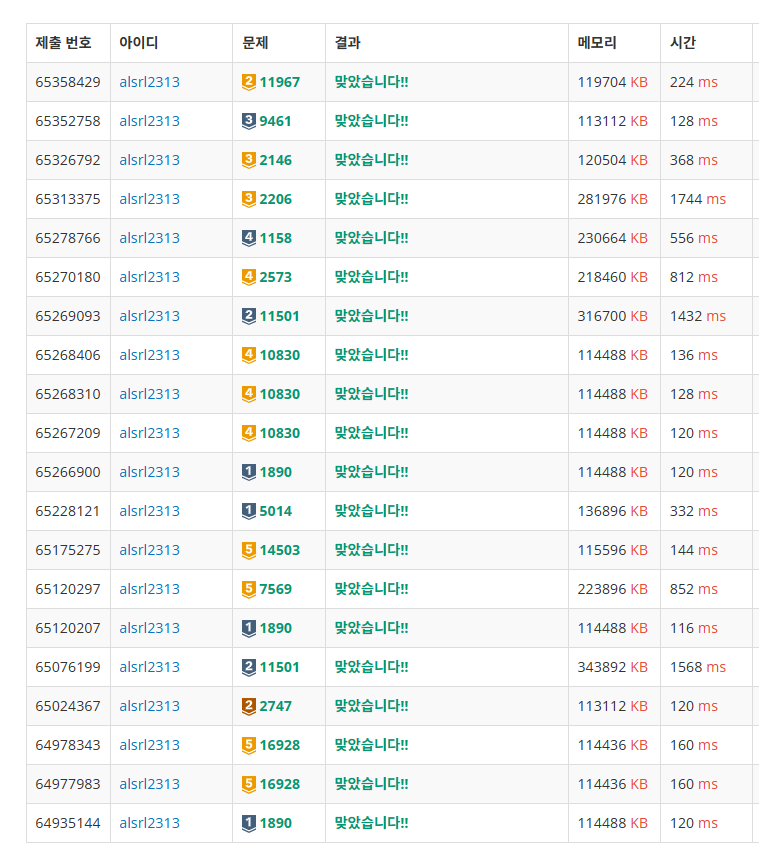Viewport: 759px width, 853px height.
Task: Click time value 852 ms
Action: [x=694, y=589]
